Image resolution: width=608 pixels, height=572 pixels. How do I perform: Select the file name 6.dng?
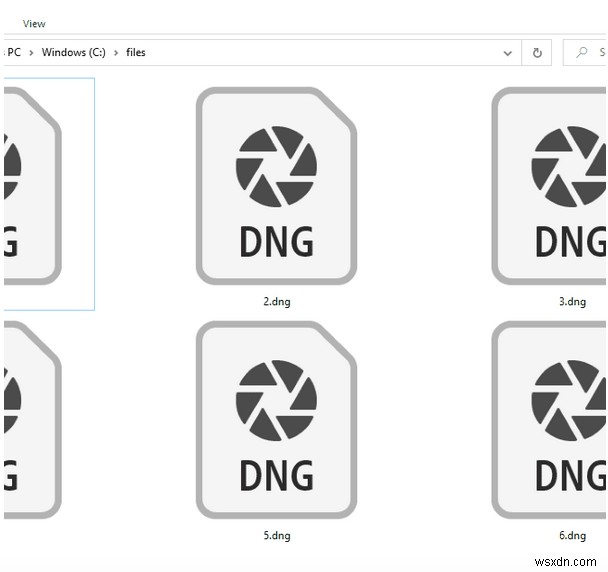coord(572,536)
